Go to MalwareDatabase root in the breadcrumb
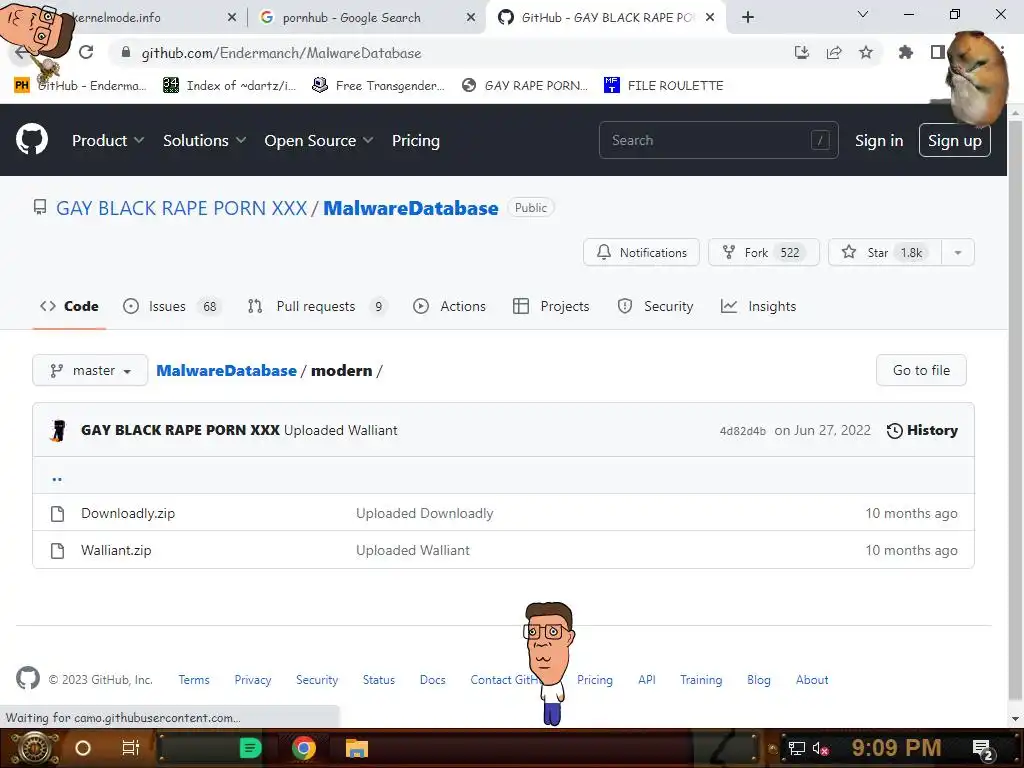Viewport: 1024px width, 768px height. click(x=226, y=370)
